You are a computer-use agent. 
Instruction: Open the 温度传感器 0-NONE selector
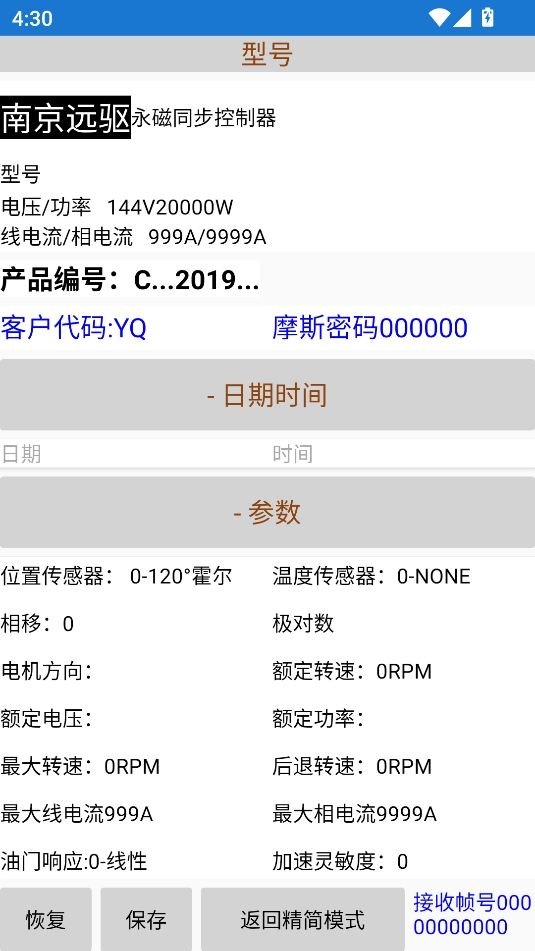tap(371, 576)
